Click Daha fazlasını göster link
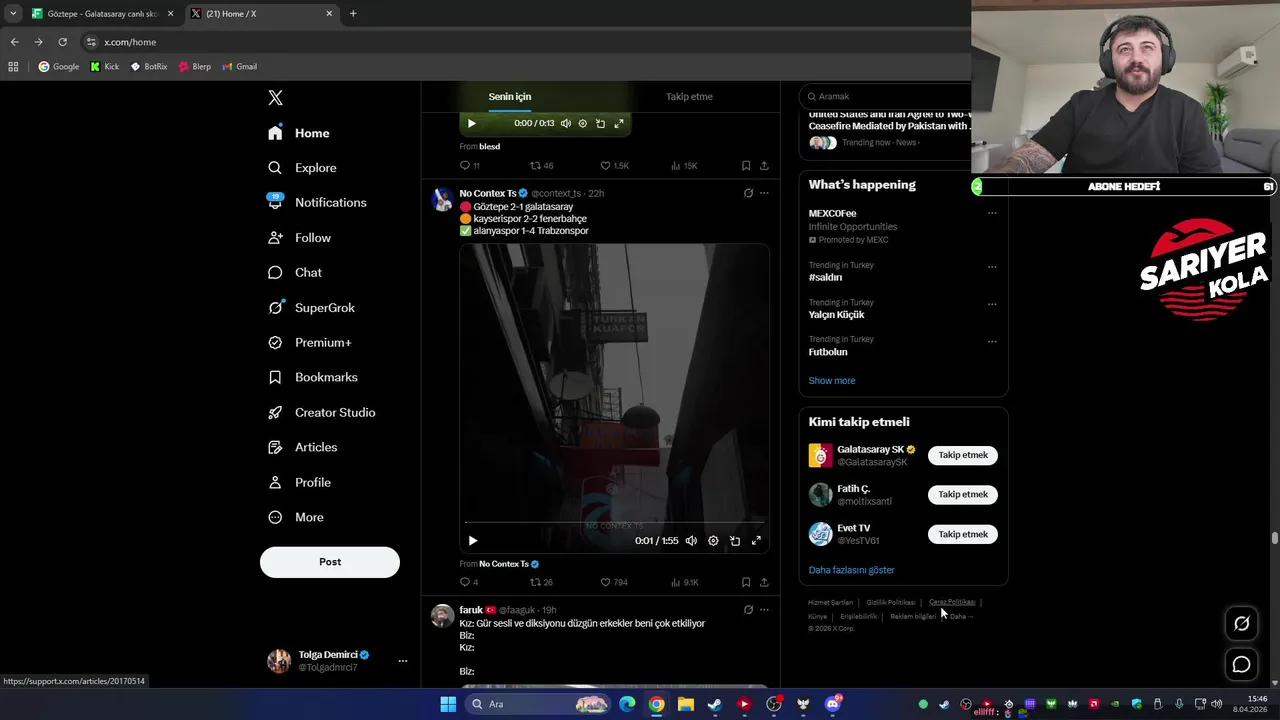1280x720 pixels. (852, 570)
